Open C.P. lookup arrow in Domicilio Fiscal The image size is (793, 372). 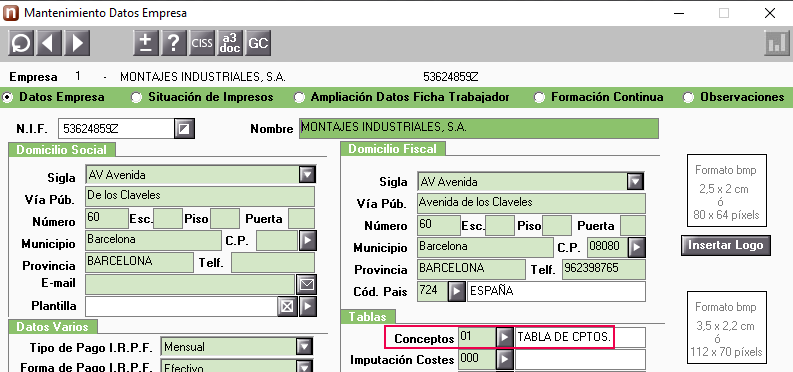(x=637, y=248)
